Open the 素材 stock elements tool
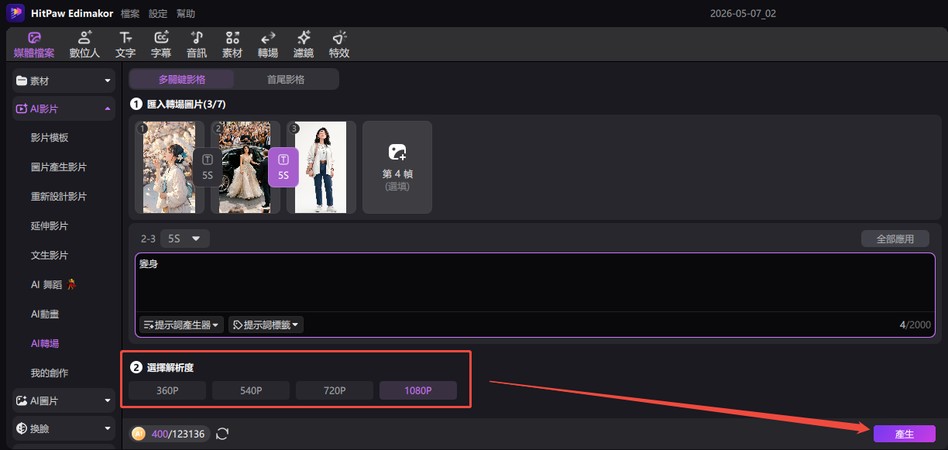The width and height of the screenshot is (948, 450). [x=232, y=45]
